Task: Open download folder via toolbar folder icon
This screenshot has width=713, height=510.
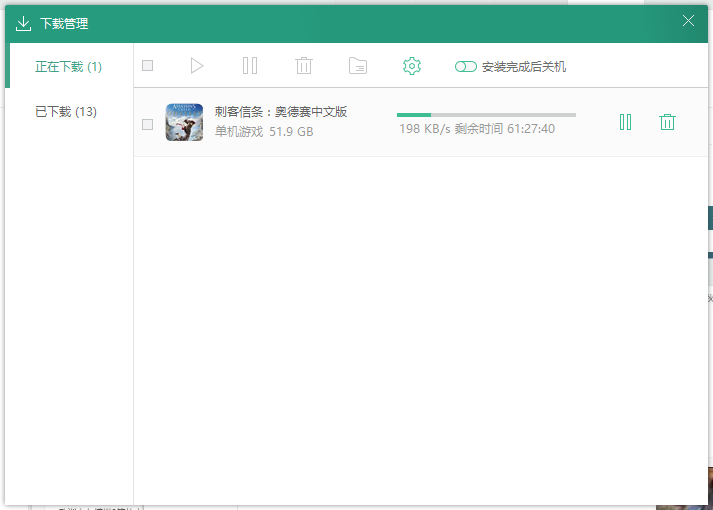Action: (358, 66)
